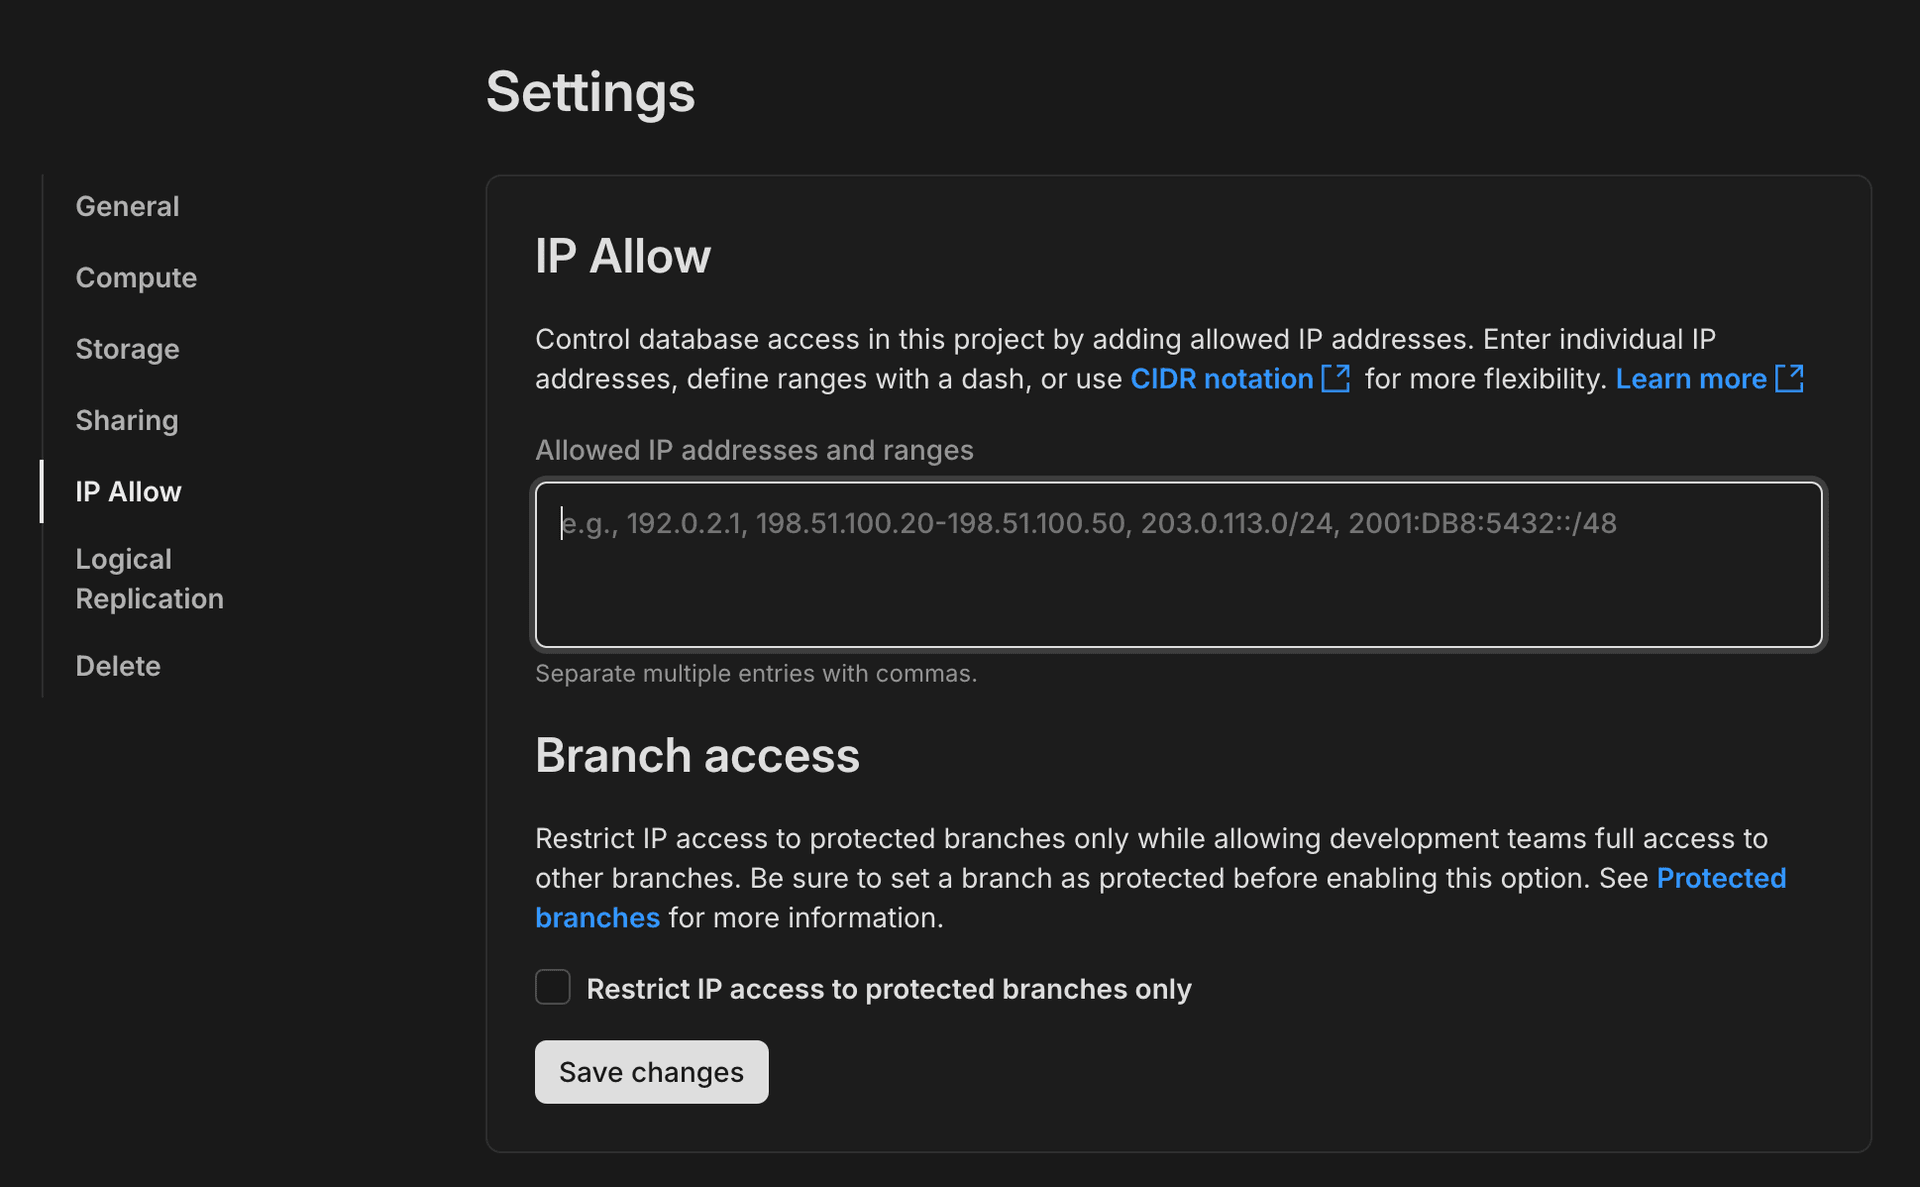
Task: Open the CIDR notation documentation link
Action: pyautogui.click(x=1222, y=379)
